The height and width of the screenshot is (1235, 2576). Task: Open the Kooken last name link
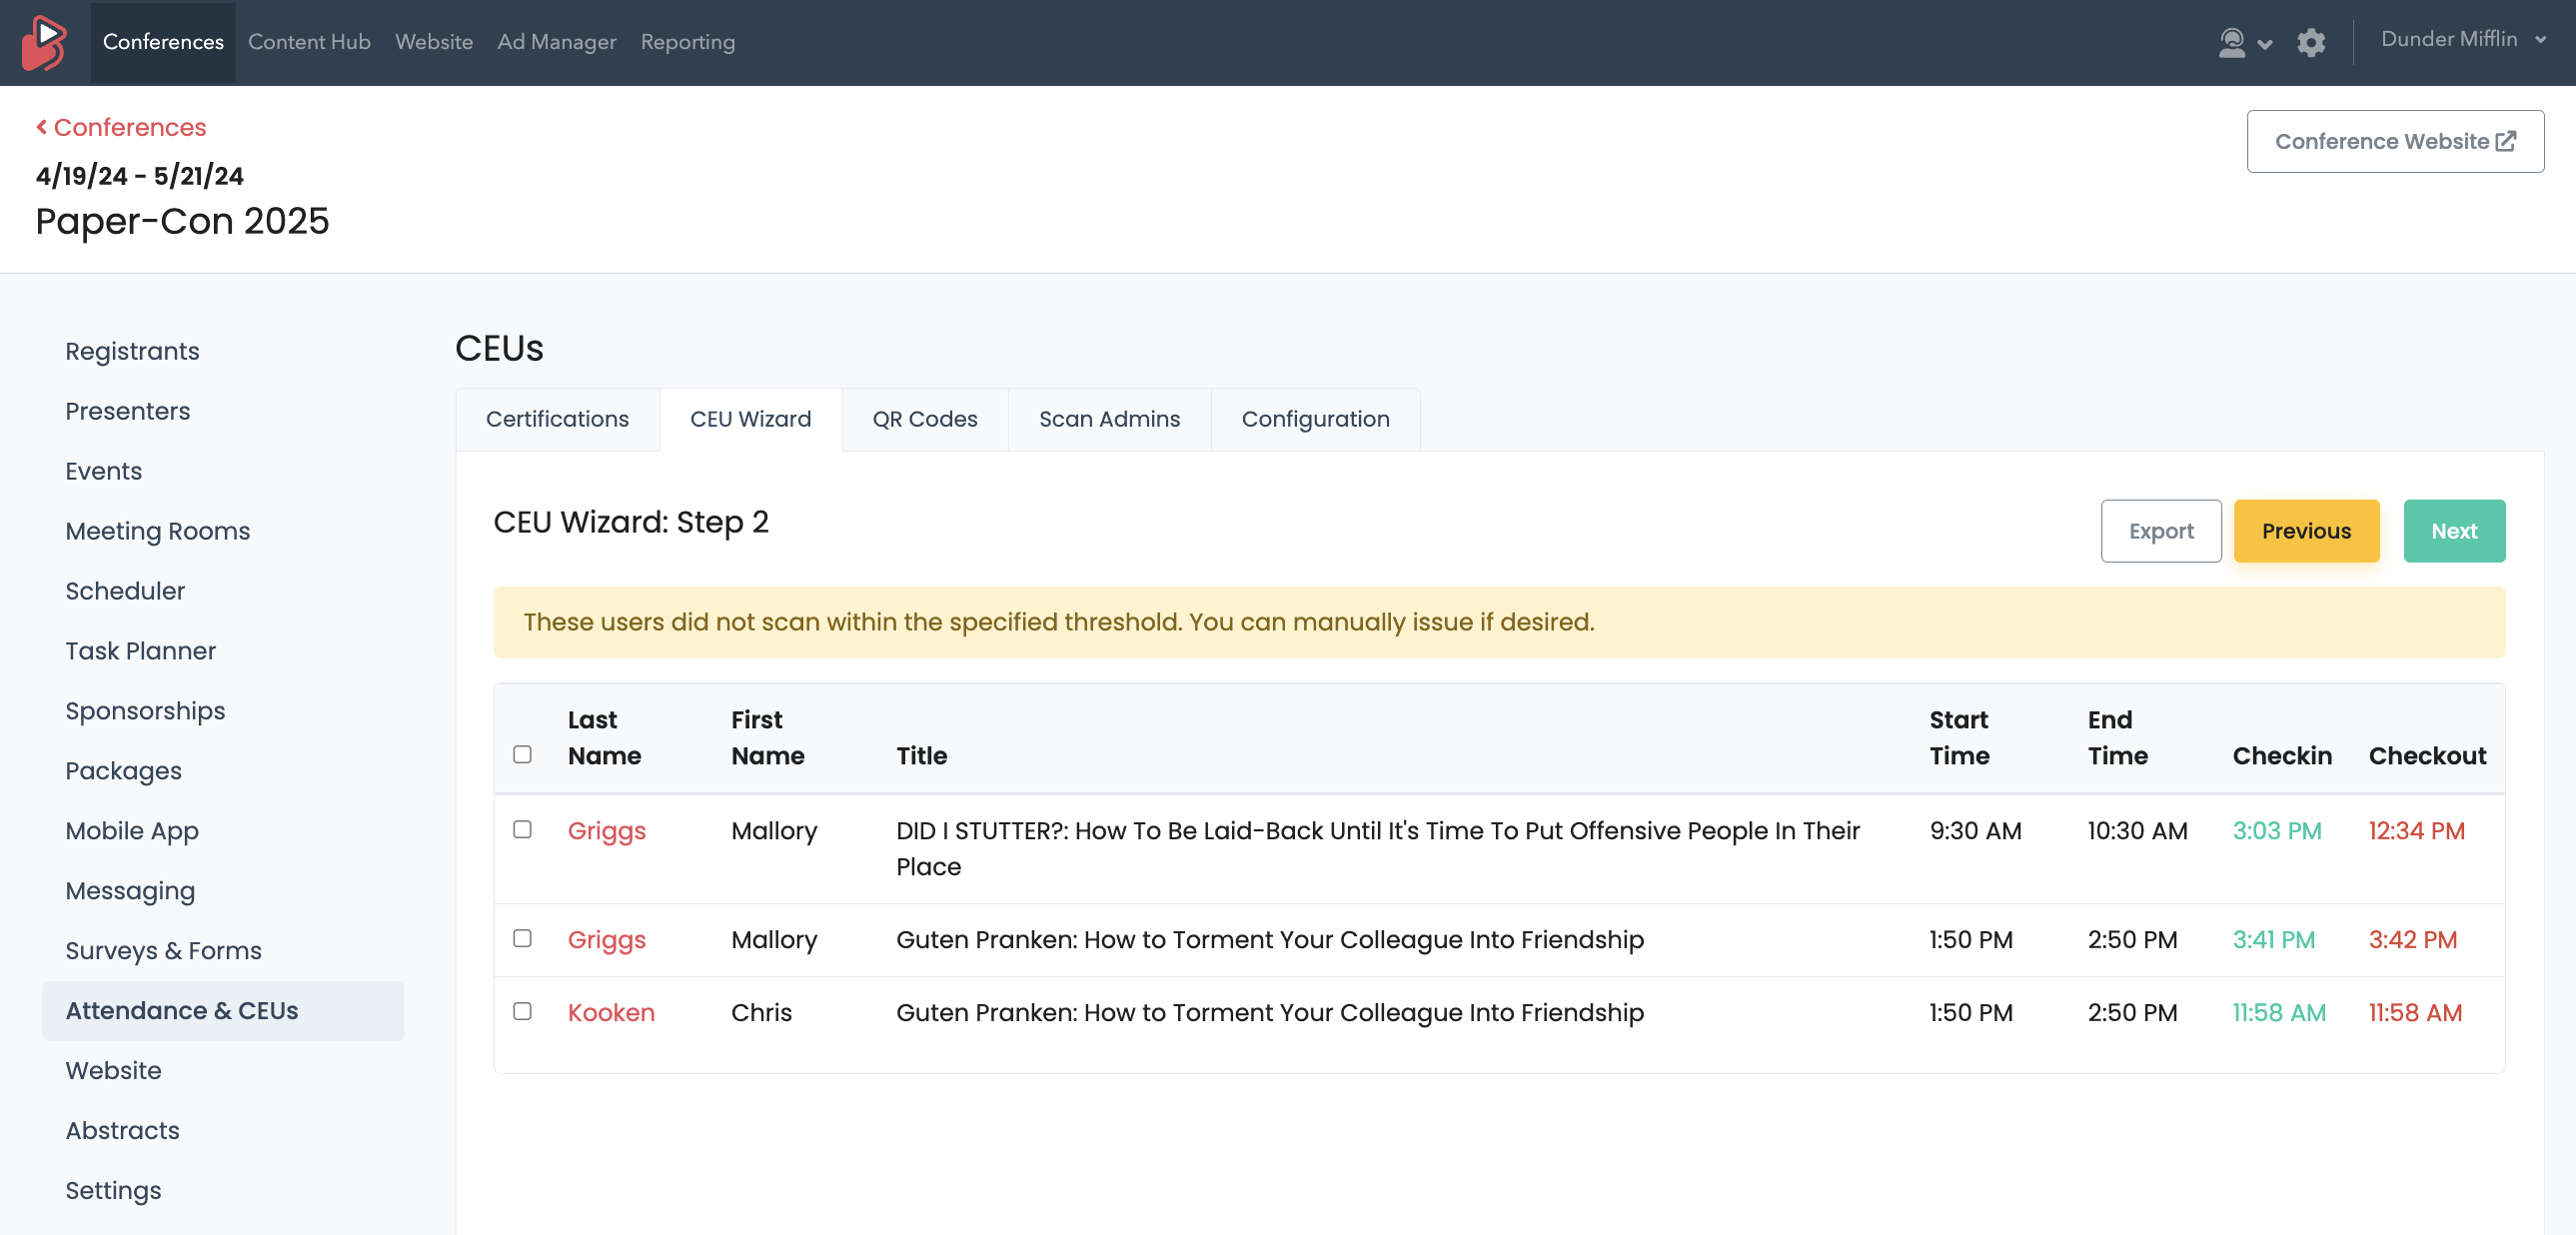610,1012
